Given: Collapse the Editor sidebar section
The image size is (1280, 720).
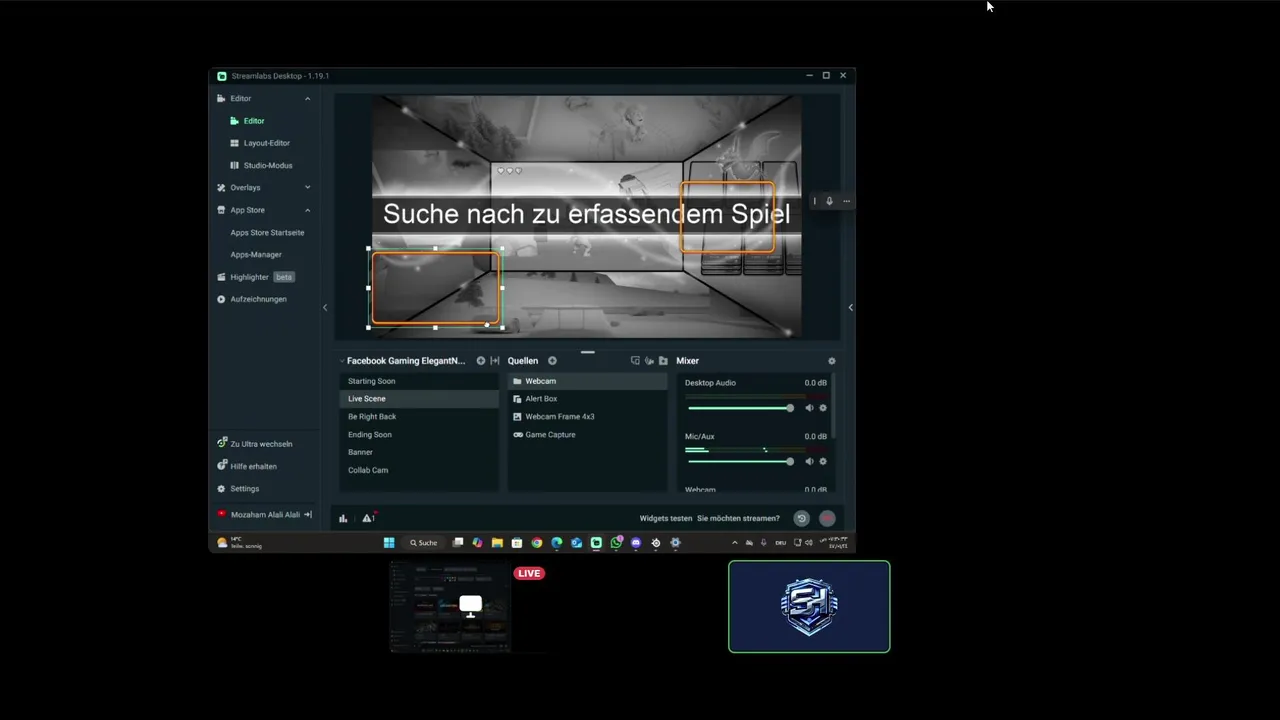Looking at the screenshot, I should point(307,99).
